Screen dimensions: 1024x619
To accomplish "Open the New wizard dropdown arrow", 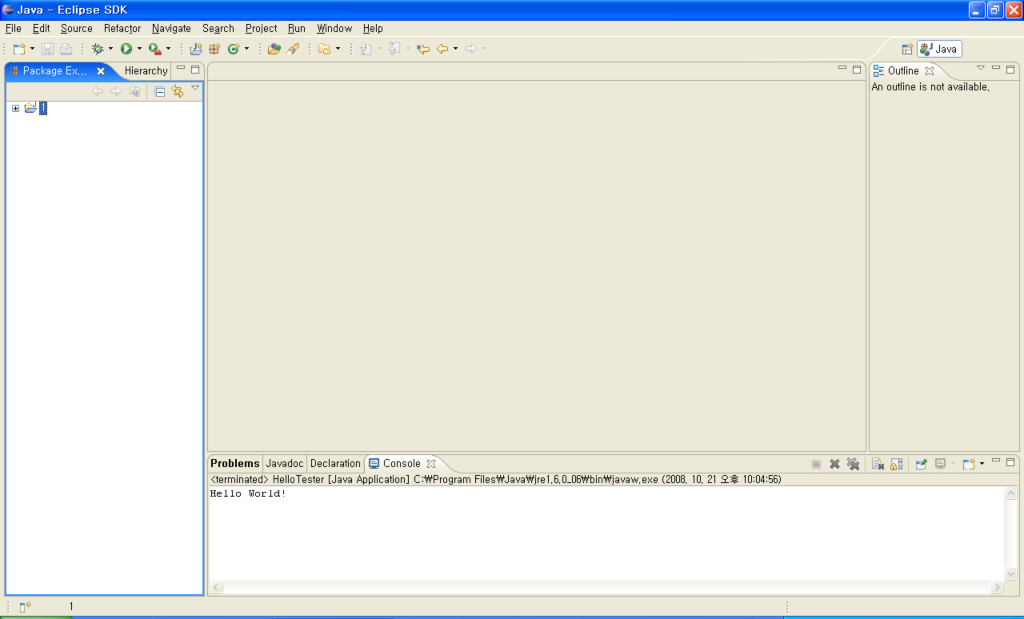I will pos(32,49).
